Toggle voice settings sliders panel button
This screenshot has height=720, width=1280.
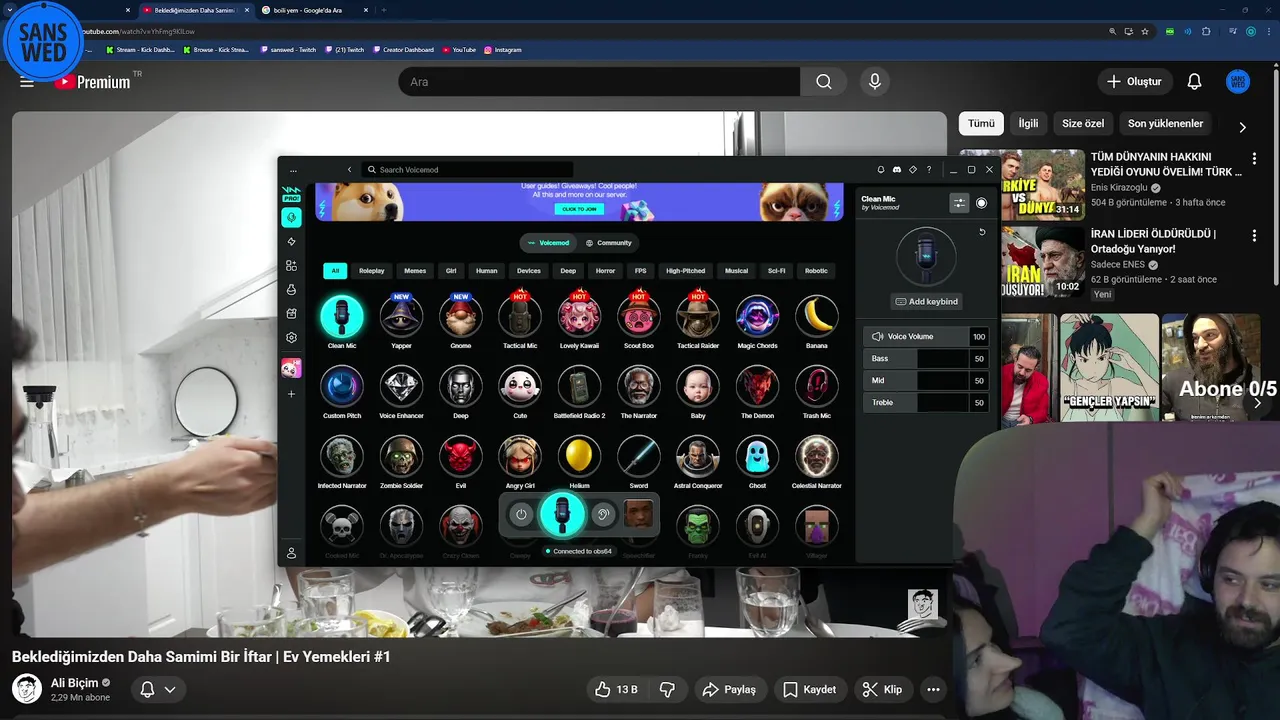[959, 203]
